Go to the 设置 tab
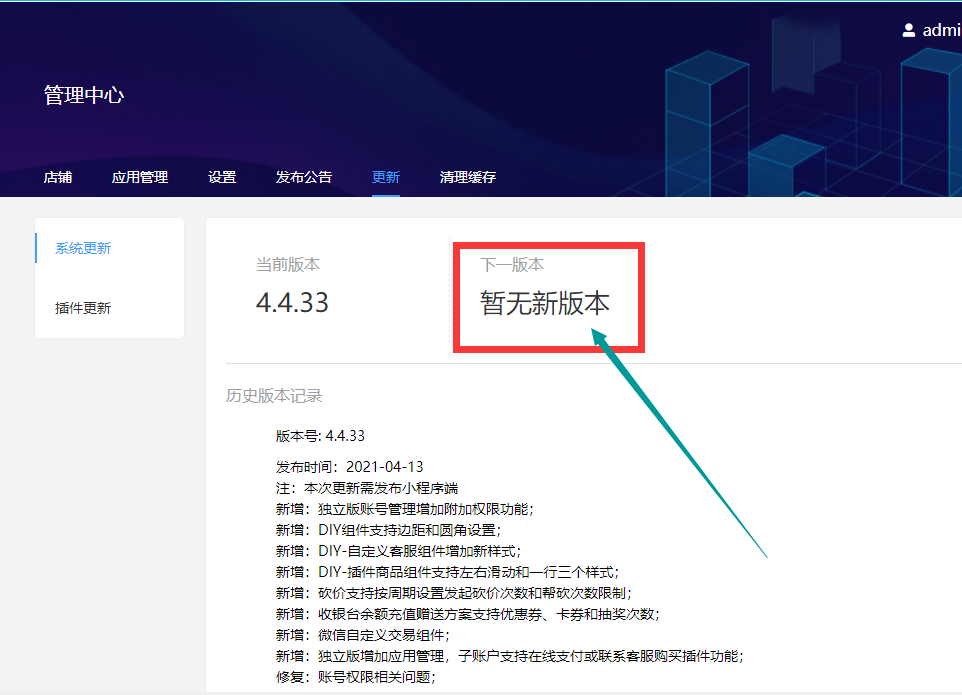The width and height of the screenshot is (962, 695). (x=222, y=177)
